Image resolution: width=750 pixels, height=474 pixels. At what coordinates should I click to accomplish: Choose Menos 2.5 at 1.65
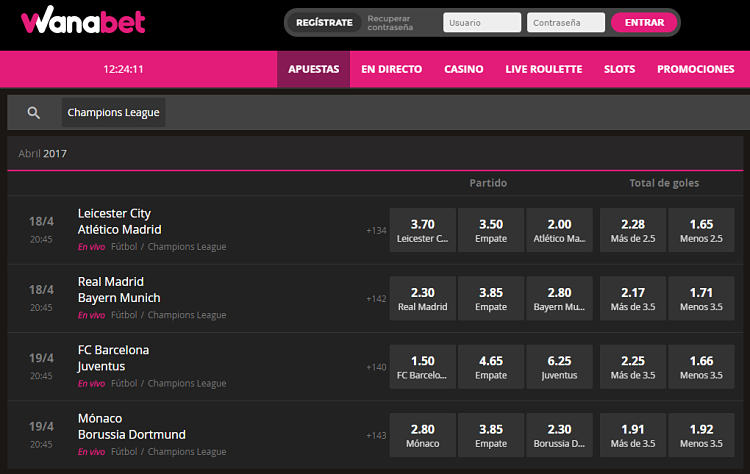point(701,230)
